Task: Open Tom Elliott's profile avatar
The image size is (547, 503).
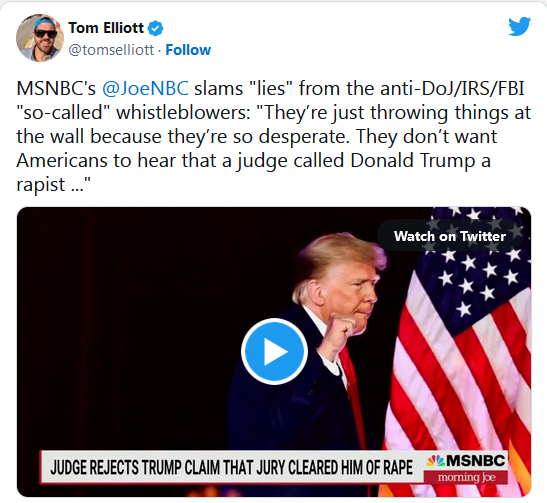Action: (x=40, y=38)
